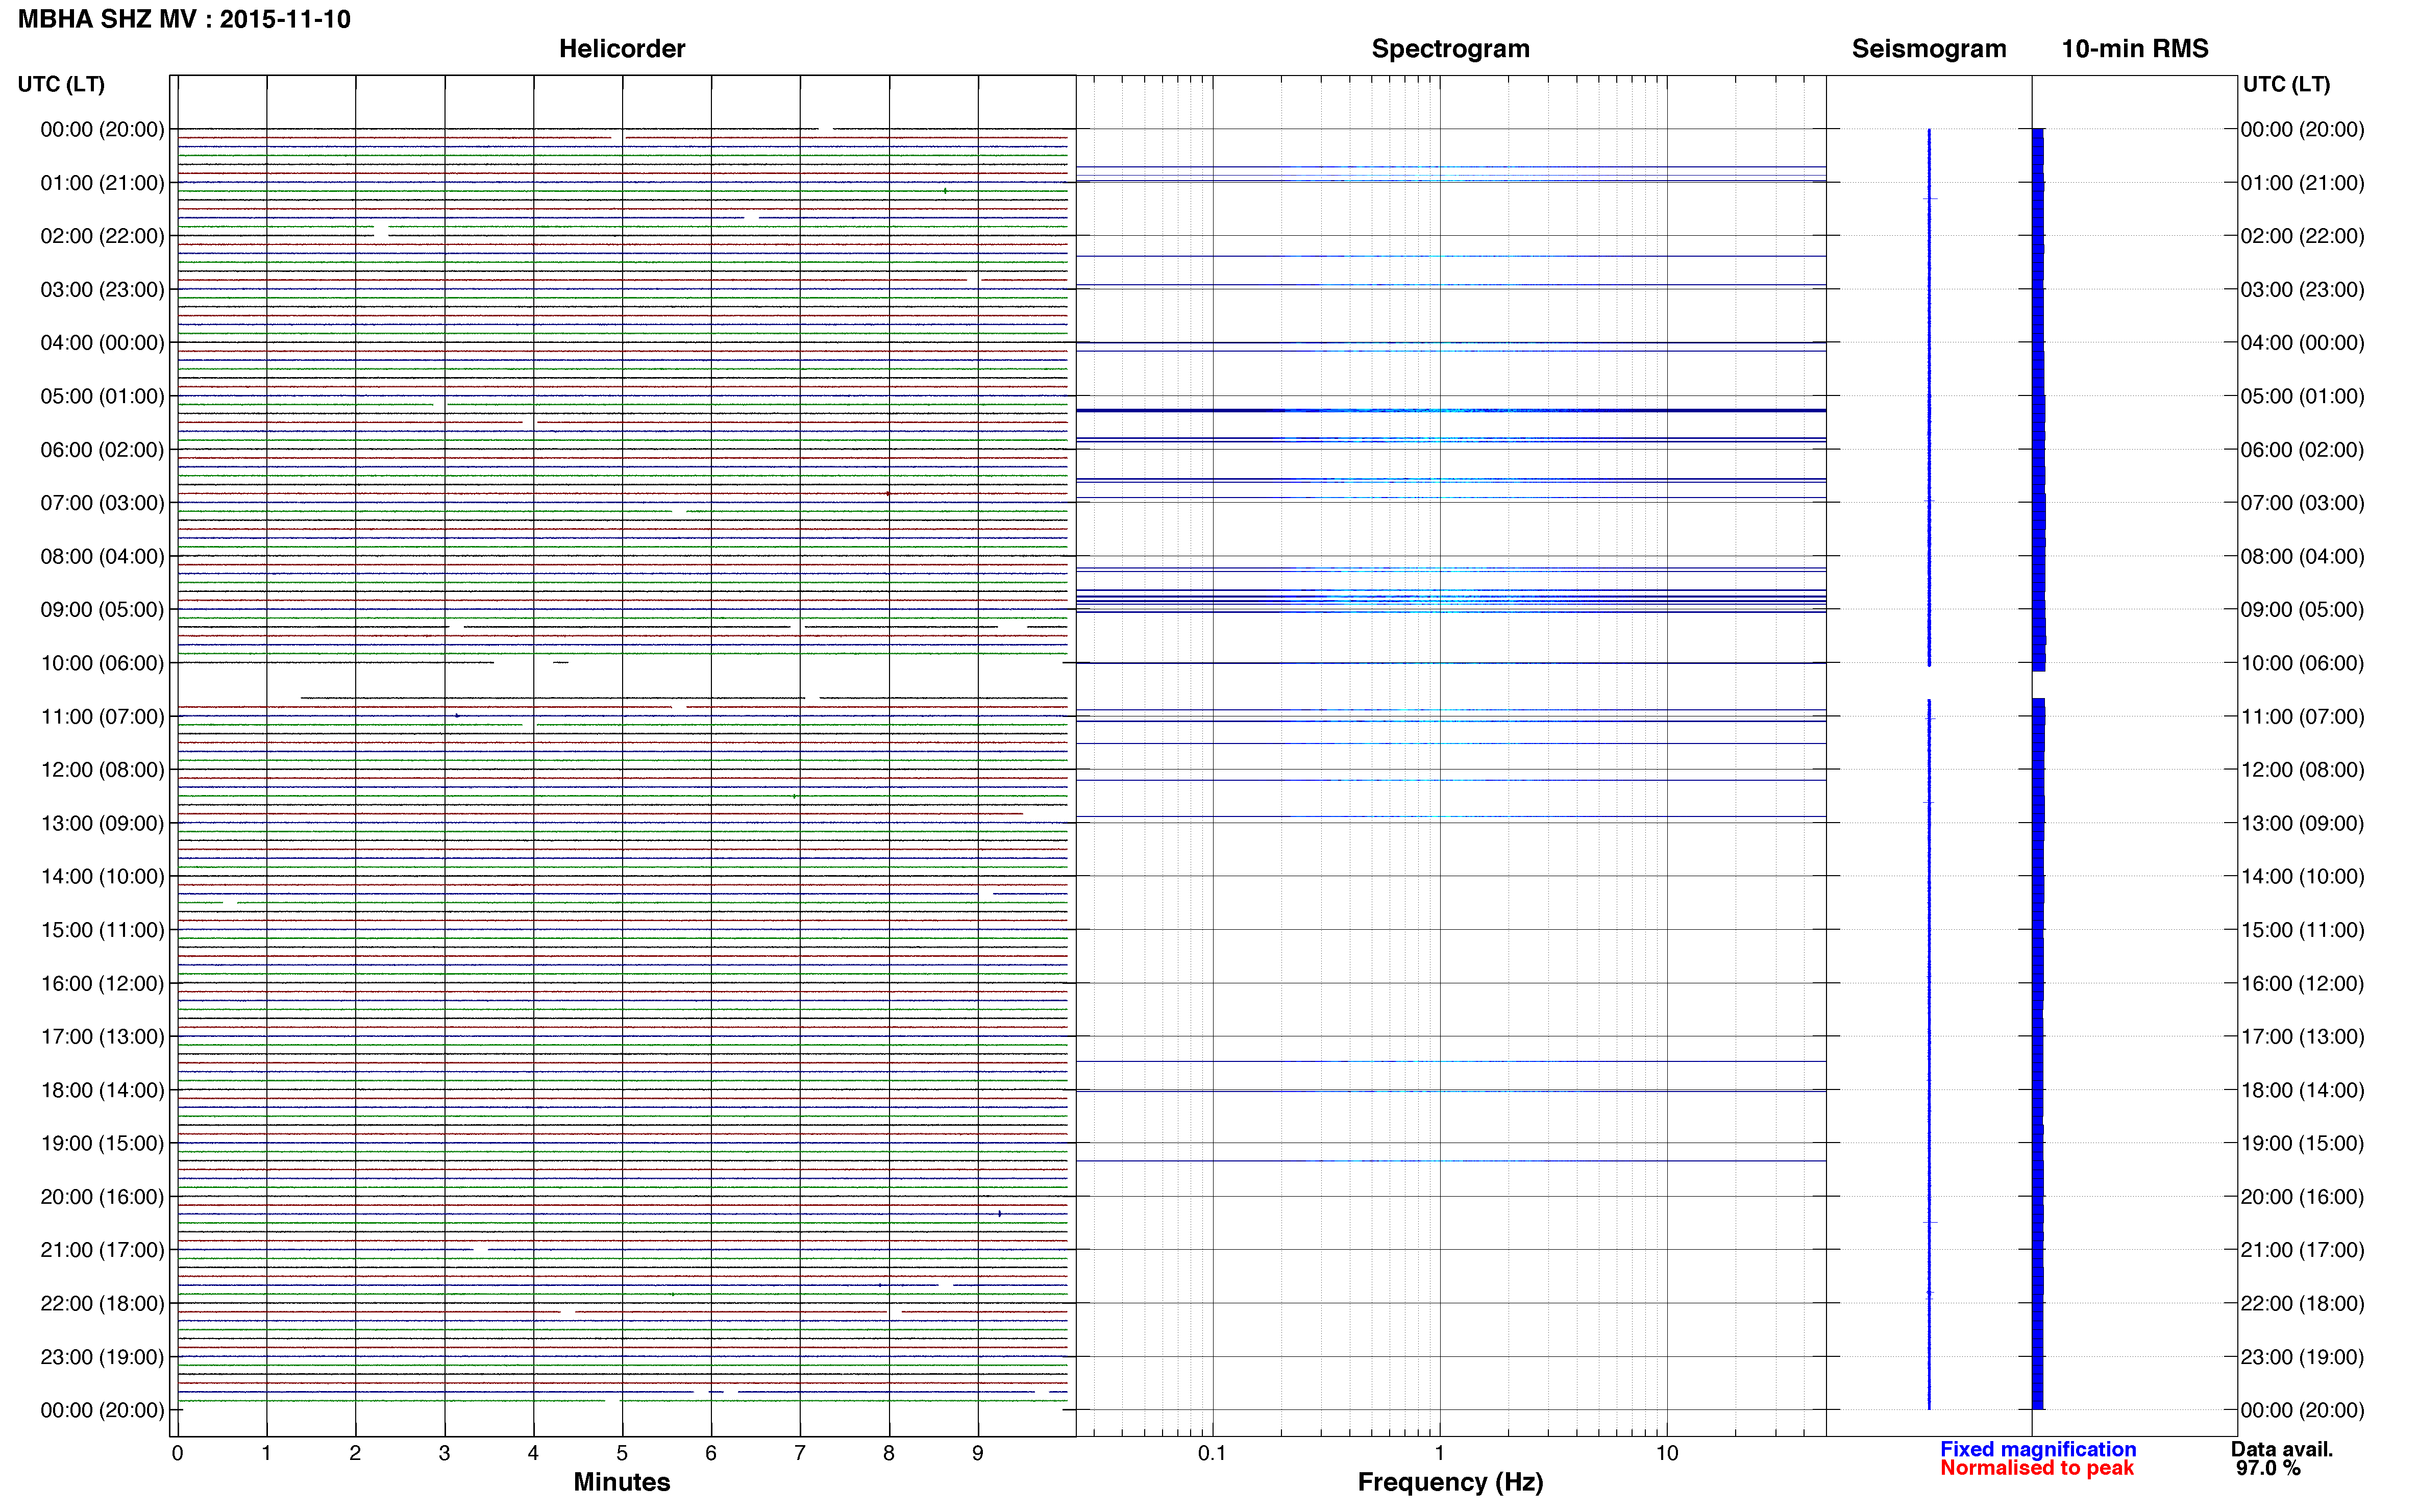Select the 'Spectrogram' panel heading

pos(1450,49)
